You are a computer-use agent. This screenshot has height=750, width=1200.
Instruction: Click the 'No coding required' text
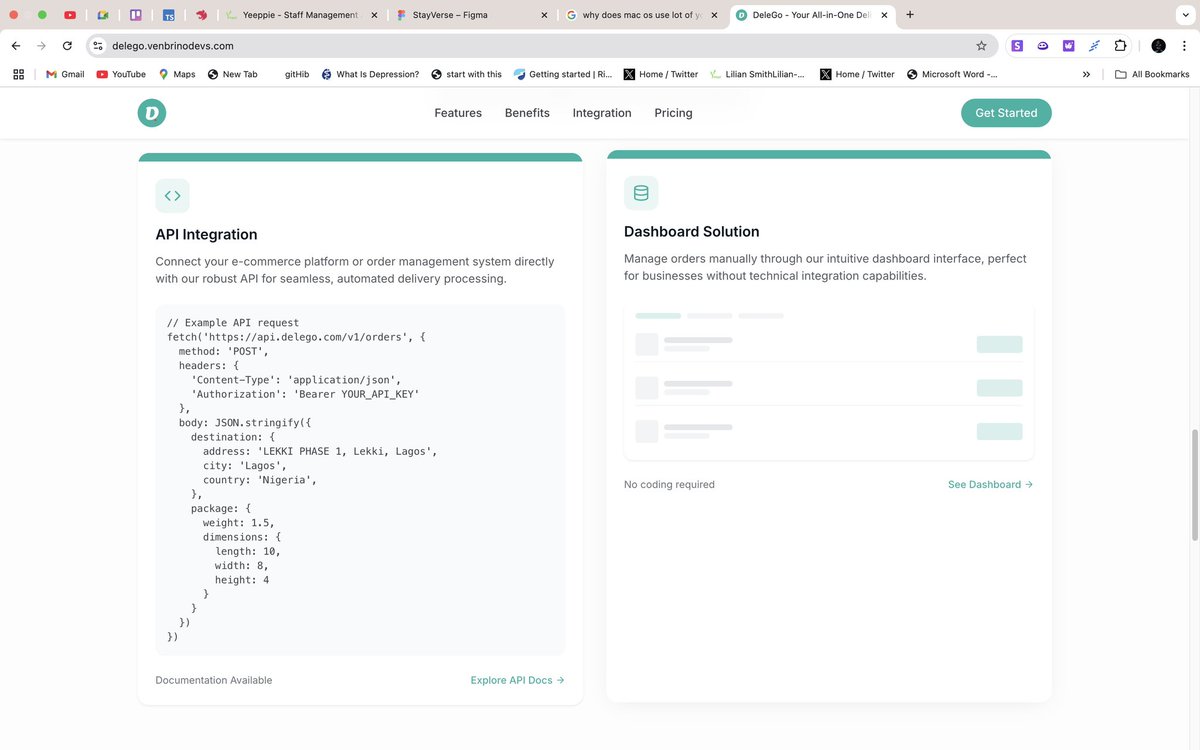[669, 484]
